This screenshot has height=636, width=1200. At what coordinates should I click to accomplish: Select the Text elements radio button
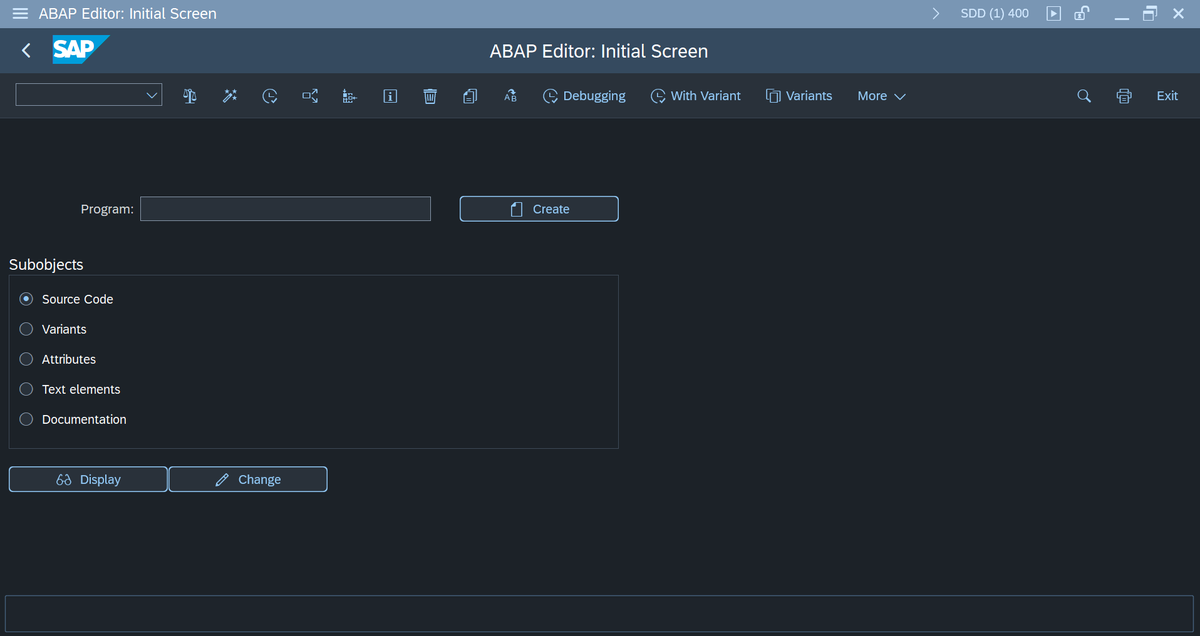[27, 389]
